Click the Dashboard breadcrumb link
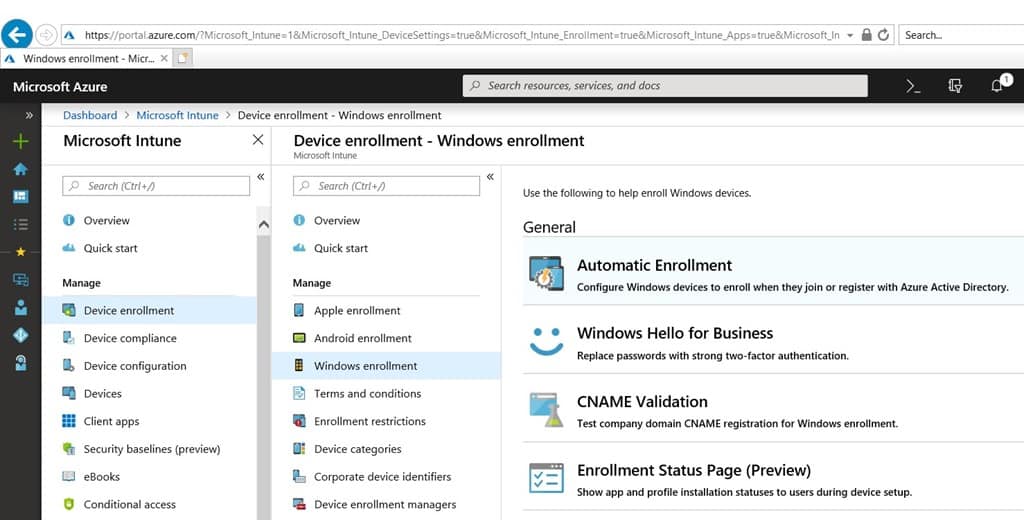 (x=90, y=115)
